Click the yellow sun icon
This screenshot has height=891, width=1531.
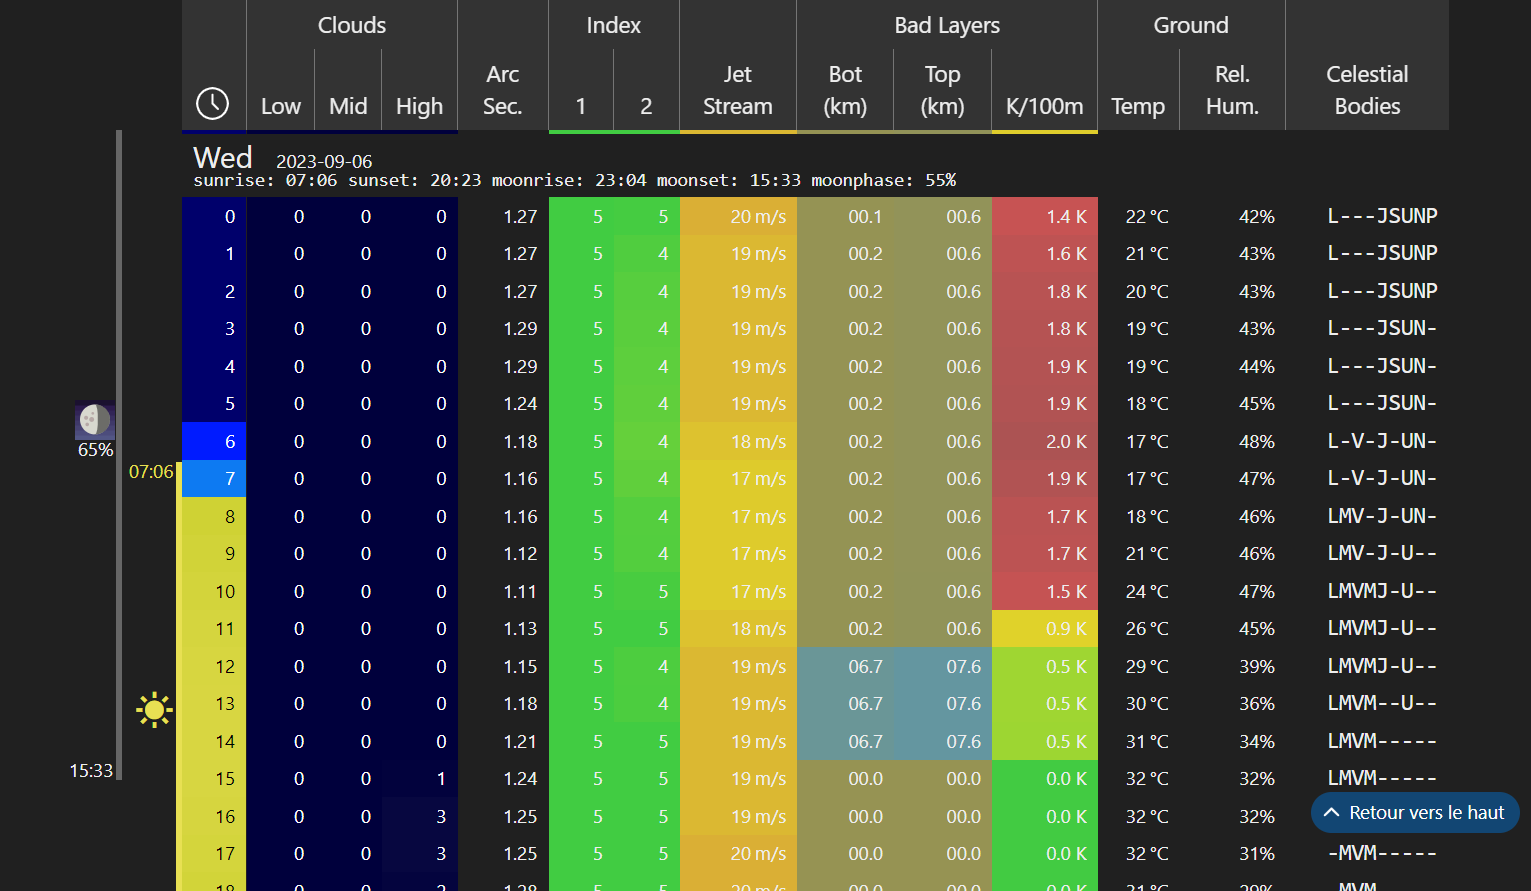[154, 710]
